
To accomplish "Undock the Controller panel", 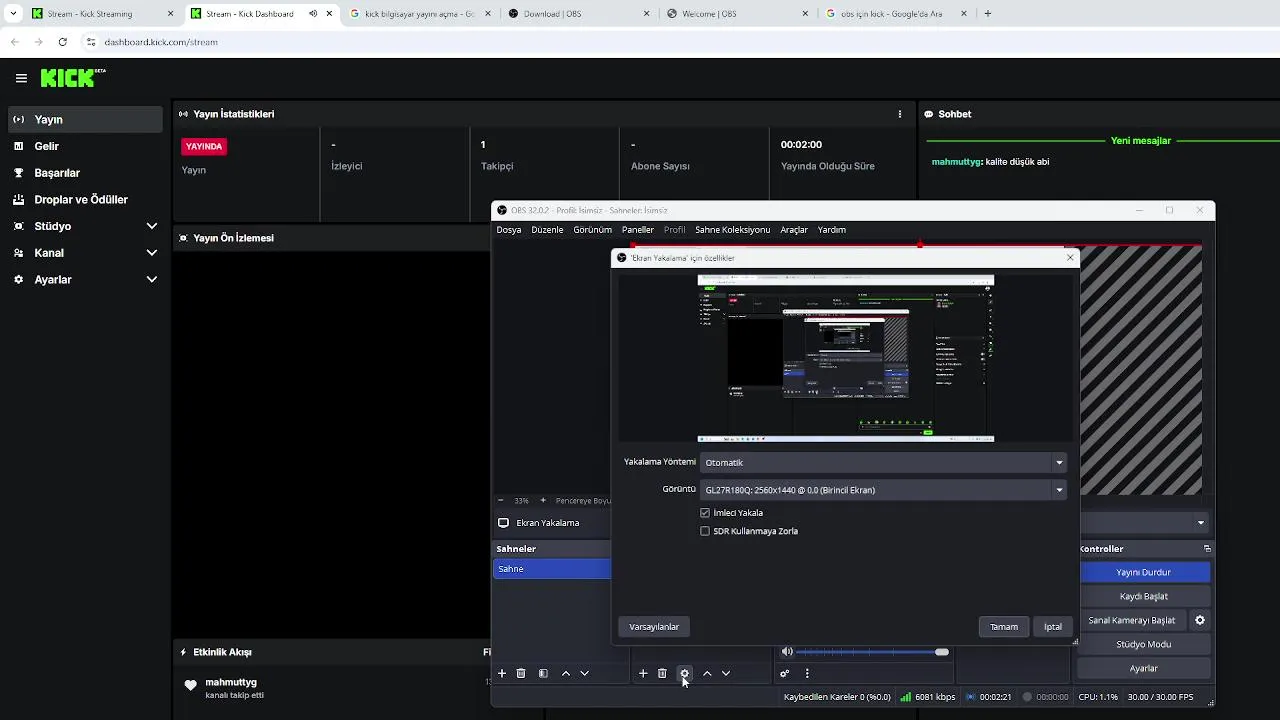I will click(1207, 549).
